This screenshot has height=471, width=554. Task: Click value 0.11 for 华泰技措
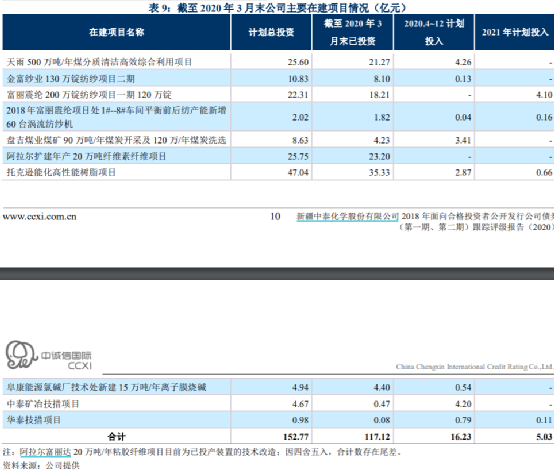pos(544,420)
